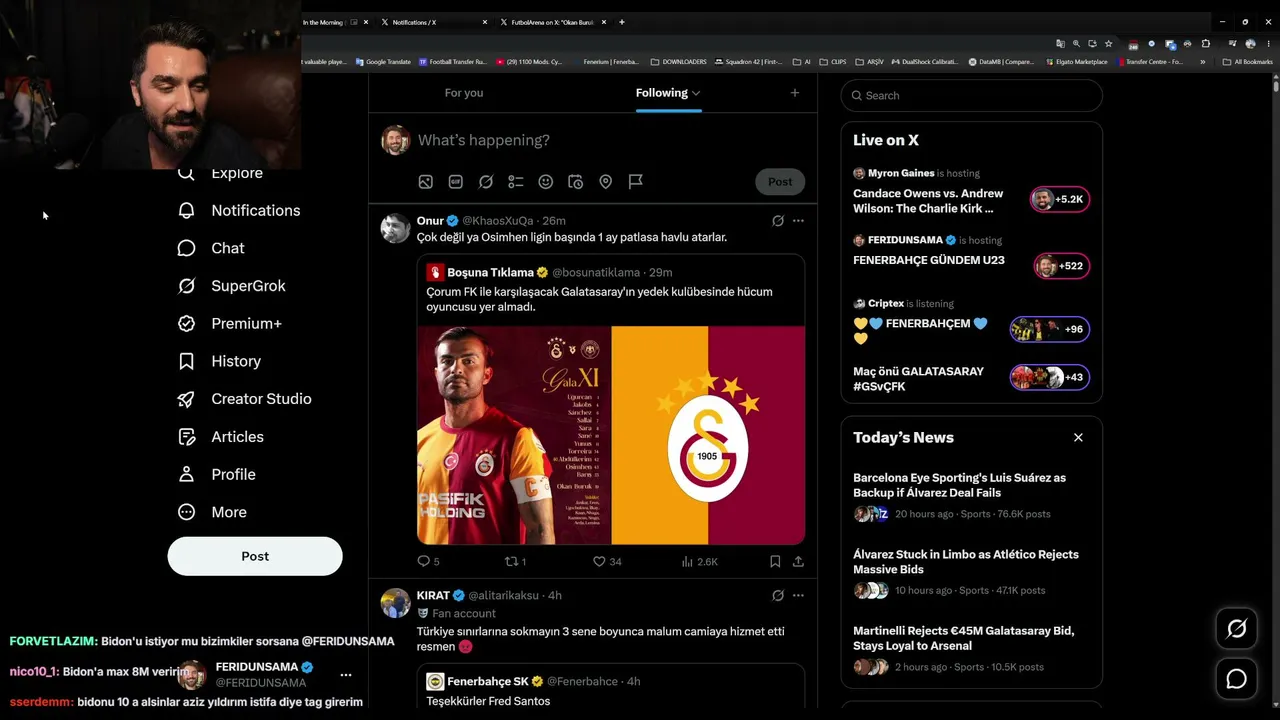
Task: Read Barcelona Eye Sporting's Luis Suárez story
Action: [x=972, y=496]
